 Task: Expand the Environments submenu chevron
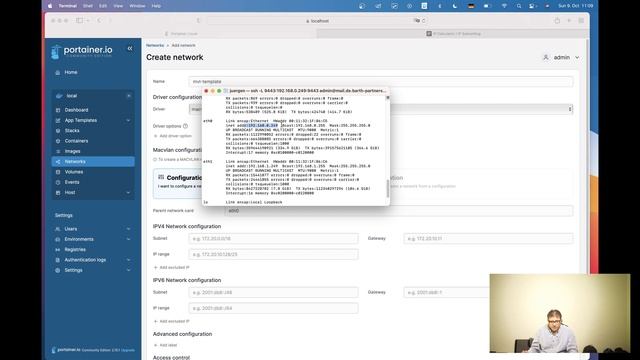[x=128, y=239]
